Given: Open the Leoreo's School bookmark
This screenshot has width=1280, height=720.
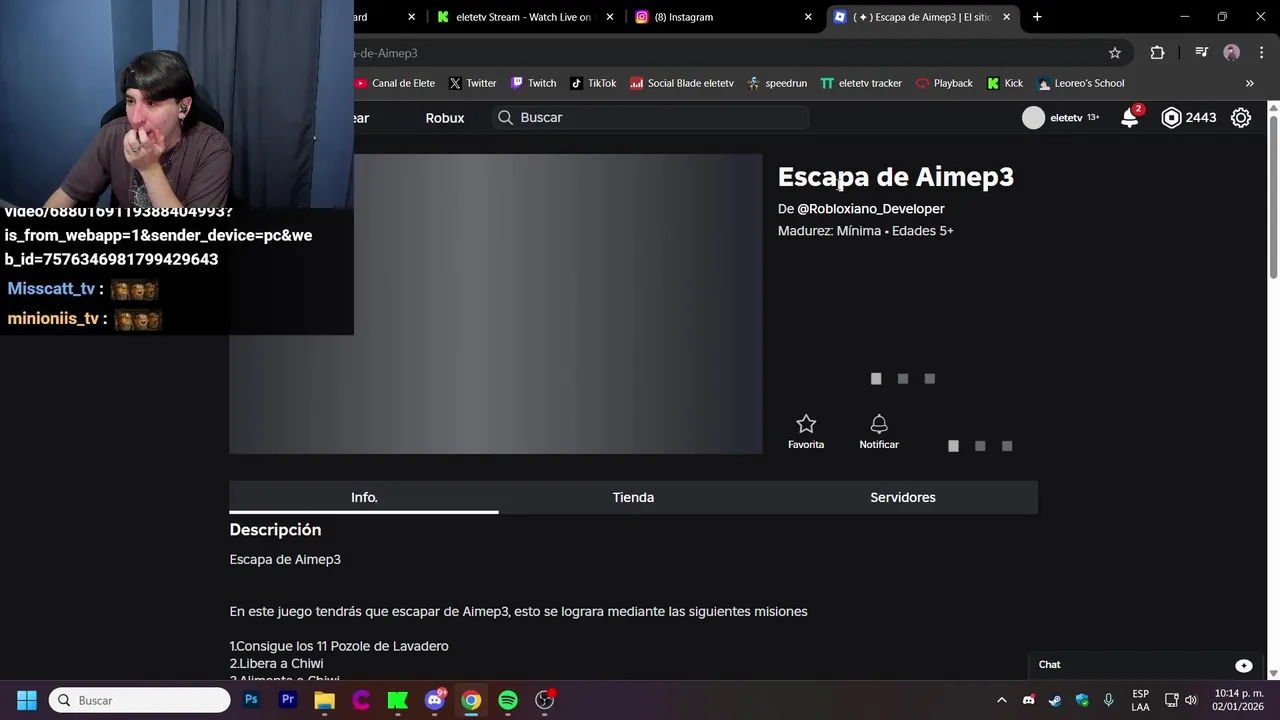Looking at the screenshot, I should (x=1081, y=83).
